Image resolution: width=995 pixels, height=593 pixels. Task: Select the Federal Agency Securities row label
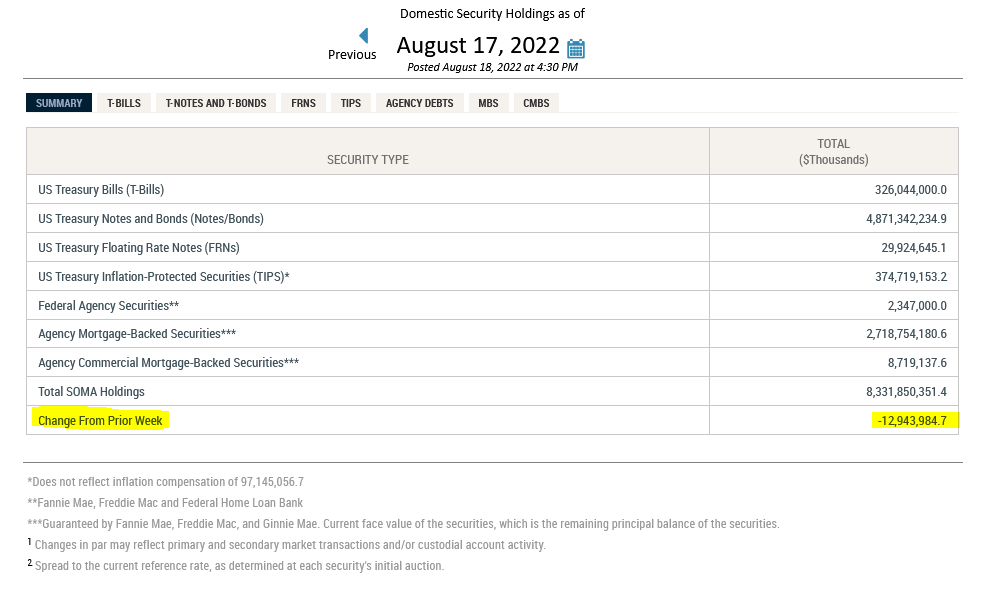109,306
